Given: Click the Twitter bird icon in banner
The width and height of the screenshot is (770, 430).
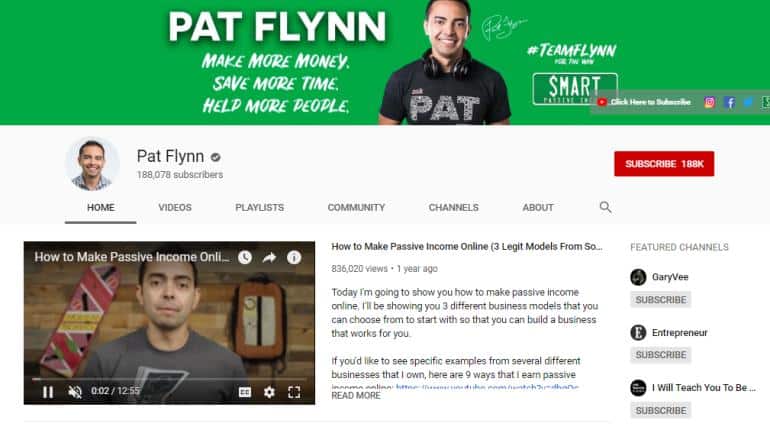Looking at the screenshot, I should [748, 102].
